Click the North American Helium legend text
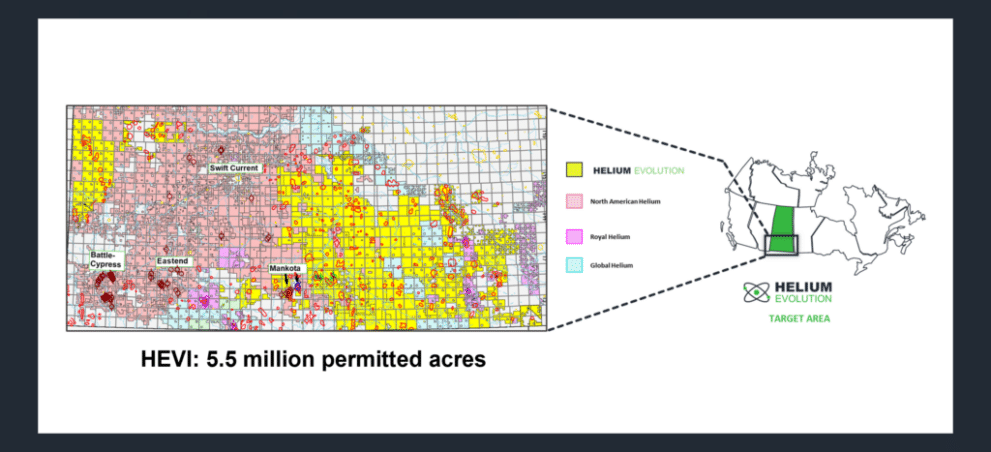The image size is (991, 452). click(x=628, y=202)
